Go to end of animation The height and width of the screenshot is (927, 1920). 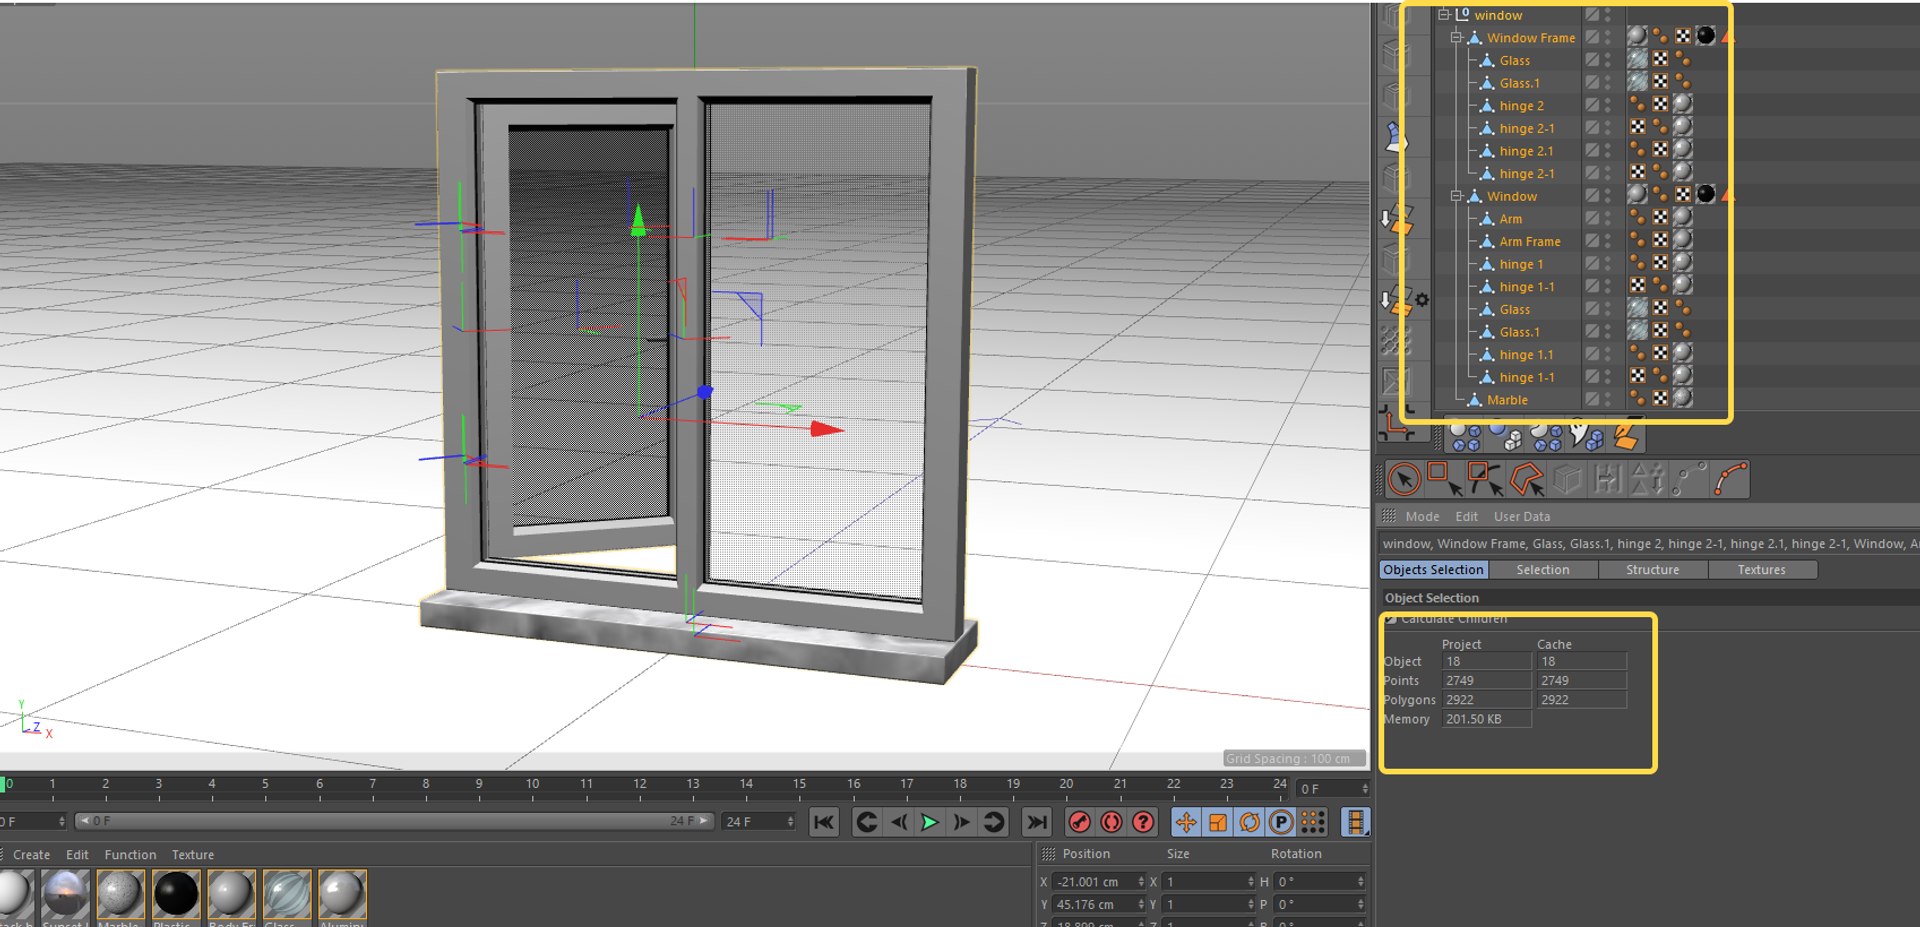click(x=1037, y=822)
